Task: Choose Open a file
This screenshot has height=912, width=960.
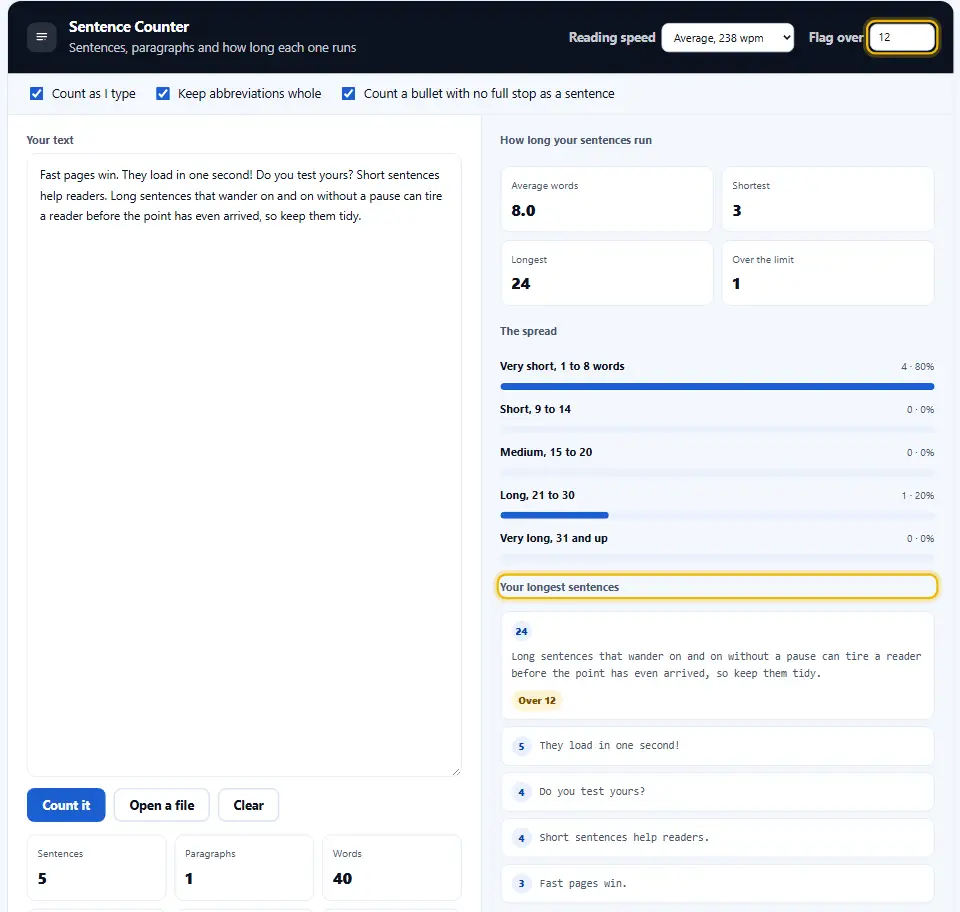Action: [162, 805]
